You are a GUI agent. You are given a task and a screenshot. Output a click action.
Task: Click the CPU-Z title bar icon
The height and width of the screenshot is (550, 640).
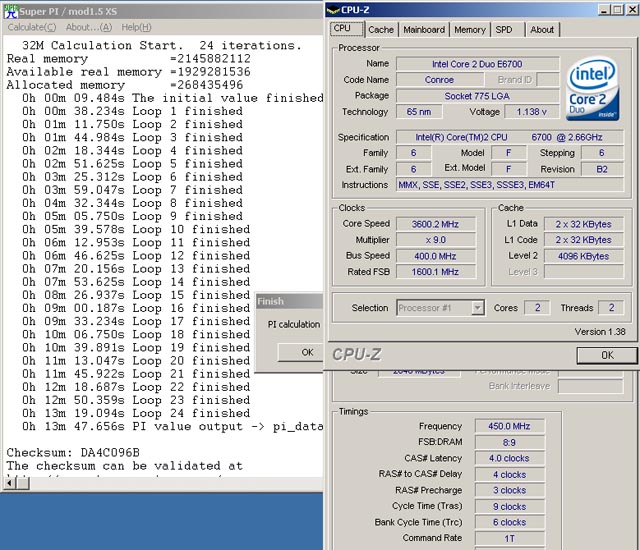pos(333,10)
